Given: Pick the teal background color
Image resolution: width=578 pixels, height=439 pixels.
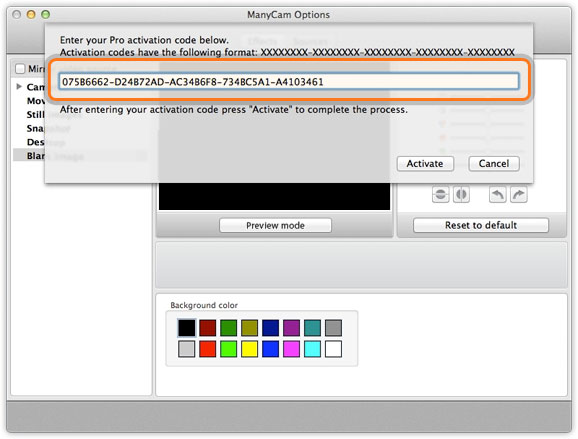Looking at the screenshot, I should pos(313,328).
